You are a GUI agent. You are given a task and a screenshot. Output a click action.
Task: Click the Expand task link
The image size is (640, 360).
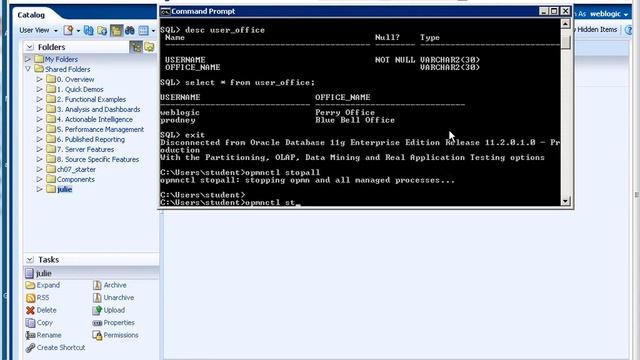(x=48, y=285)
